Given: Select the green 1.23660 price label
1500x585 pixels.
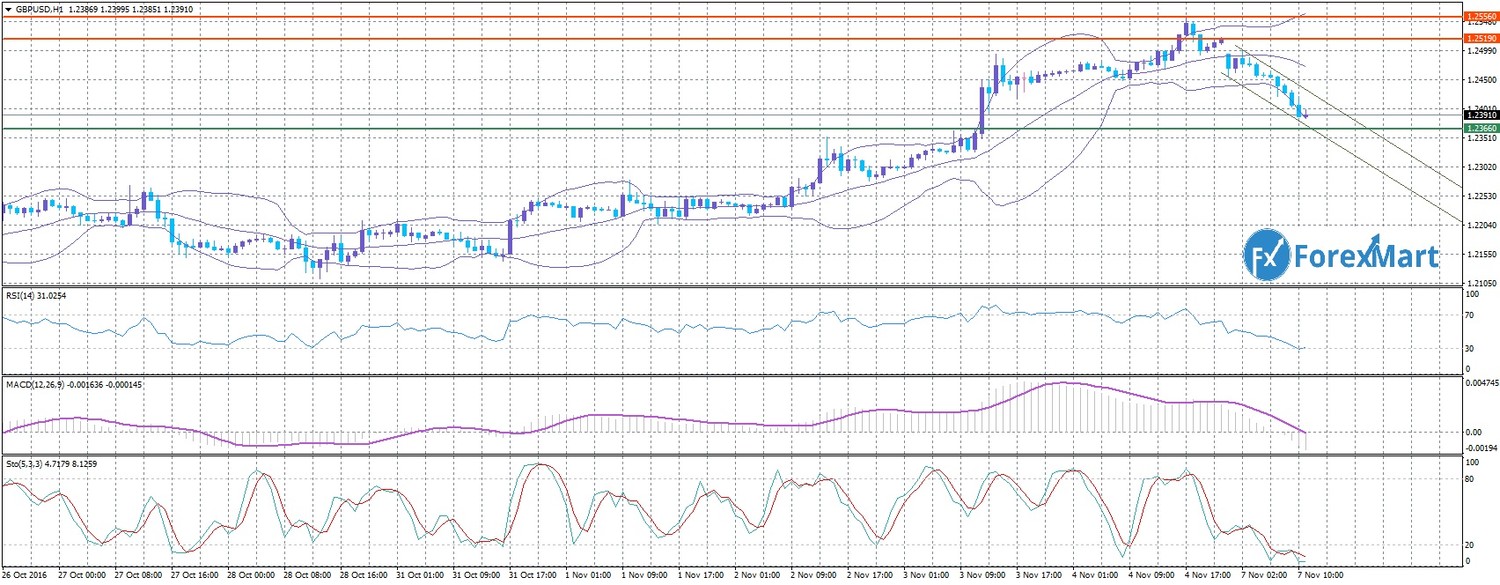Looking at the screenshot, I should pos(1479,129).
